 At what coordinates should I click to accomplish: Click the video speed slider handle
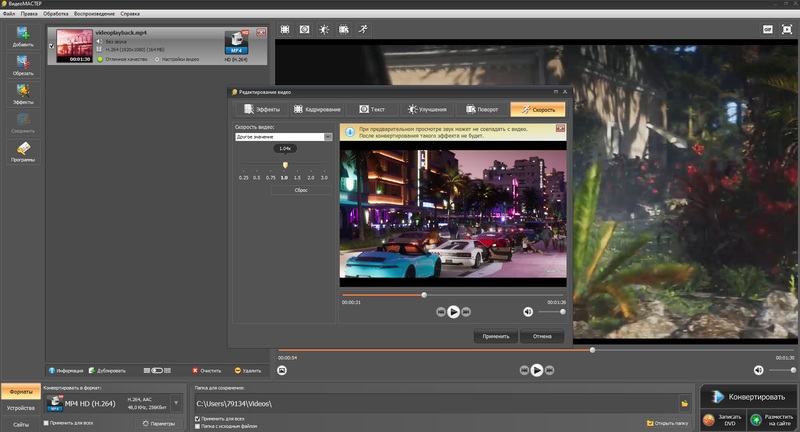pyautogui.click(x=285, y=165)
